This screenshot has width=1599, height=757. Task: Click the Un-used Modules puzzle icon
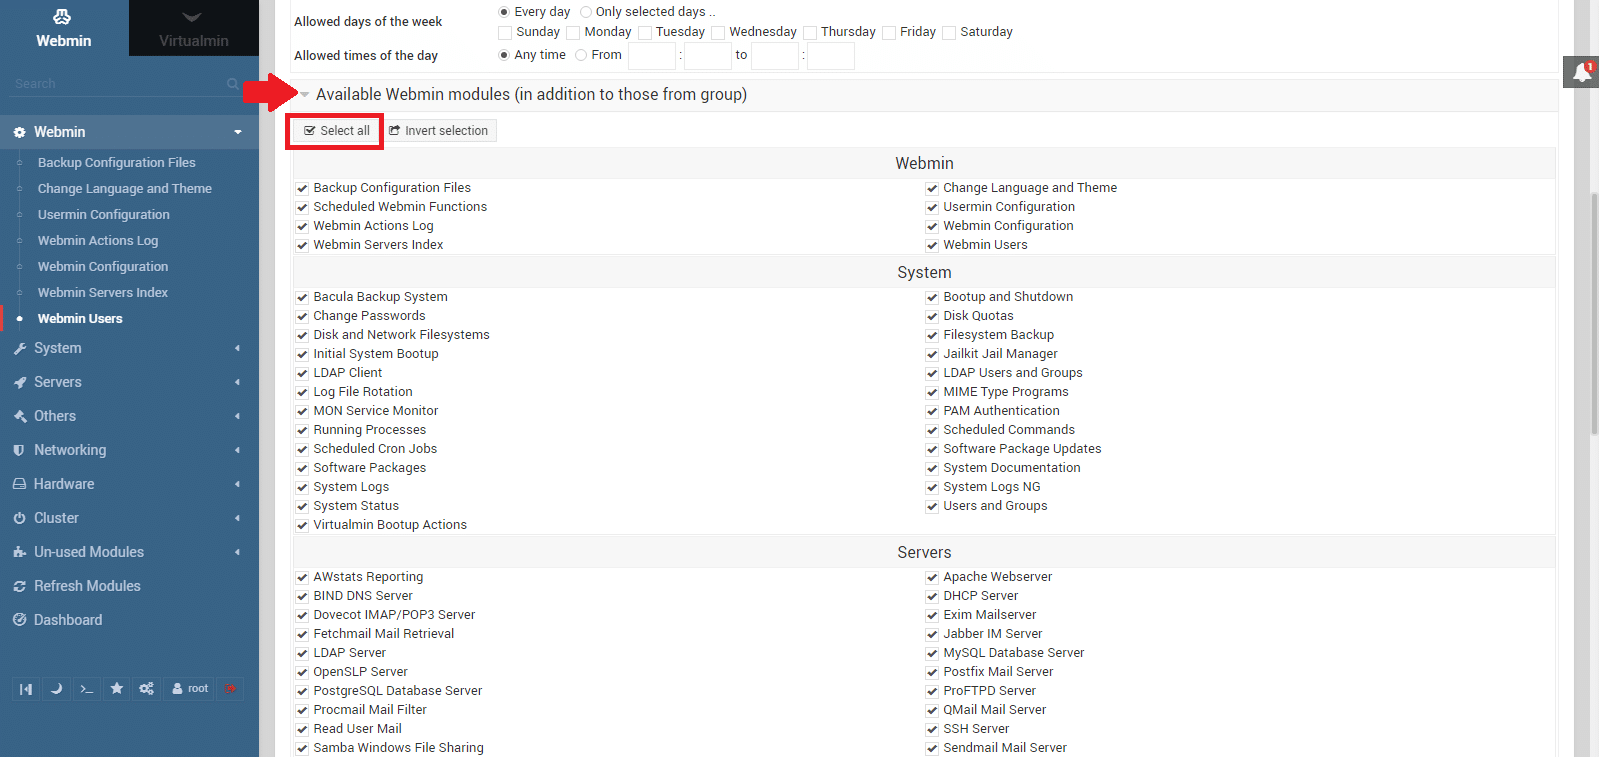[x=19, y=552]
